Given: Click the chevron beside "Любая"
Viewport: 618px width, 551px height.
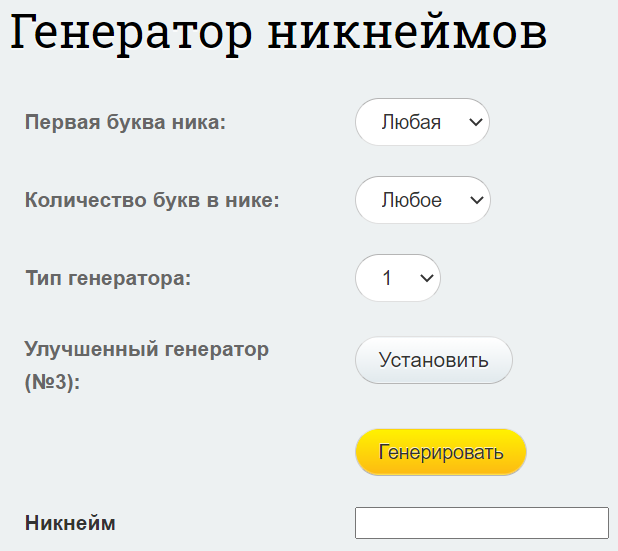Looking at the screenshot, I should 476,122.
